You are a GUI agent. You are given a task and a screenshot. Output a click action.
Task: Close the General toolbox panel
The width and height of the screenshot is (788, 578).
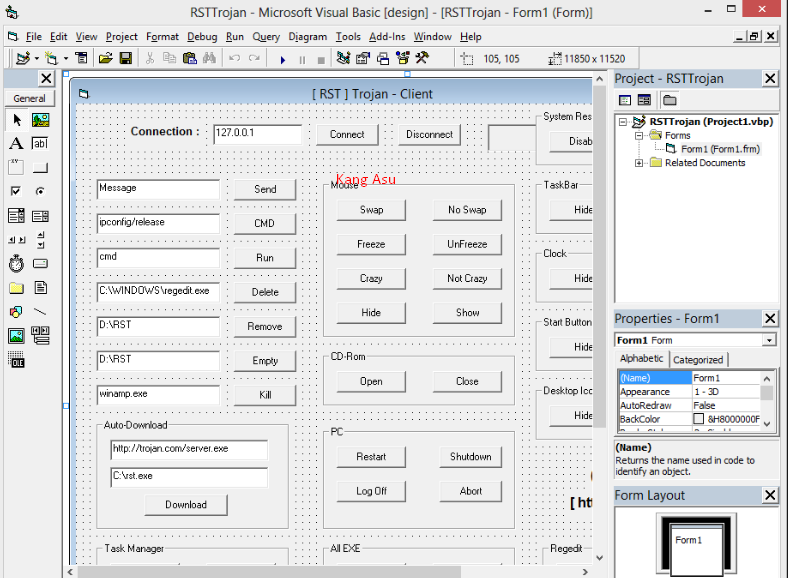pyautogui.click(x=46, y=78)
